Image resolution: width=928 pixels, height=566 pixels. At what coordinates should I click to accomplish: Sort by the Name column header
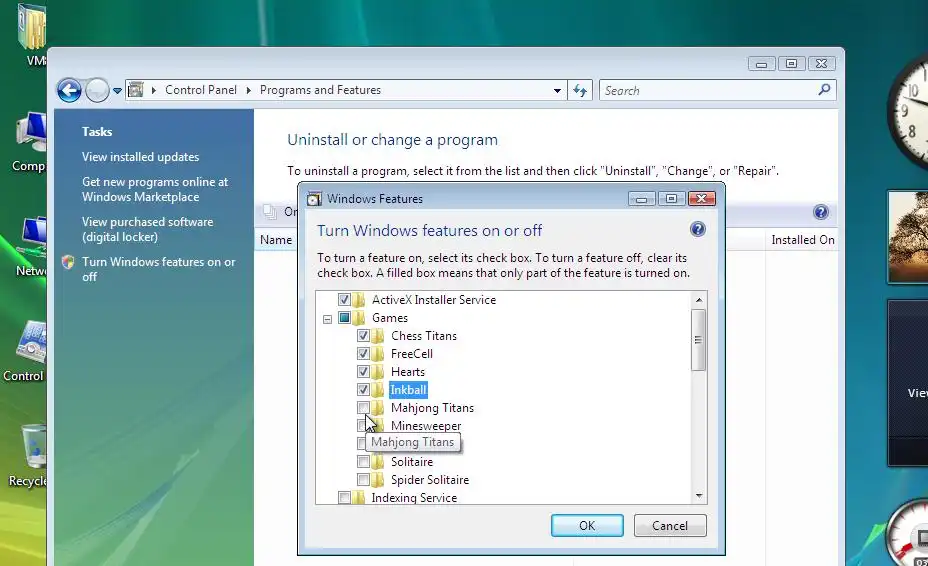pyautogui.click(x=276, y=240)
